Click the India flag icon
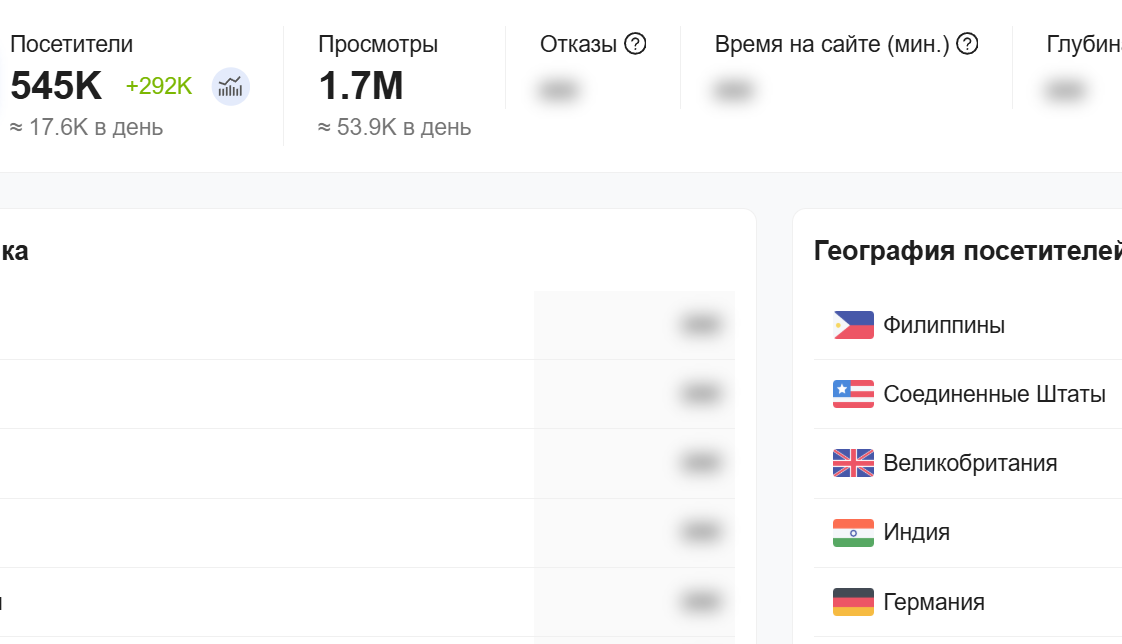1122x644 pixels. click(853, 532)
